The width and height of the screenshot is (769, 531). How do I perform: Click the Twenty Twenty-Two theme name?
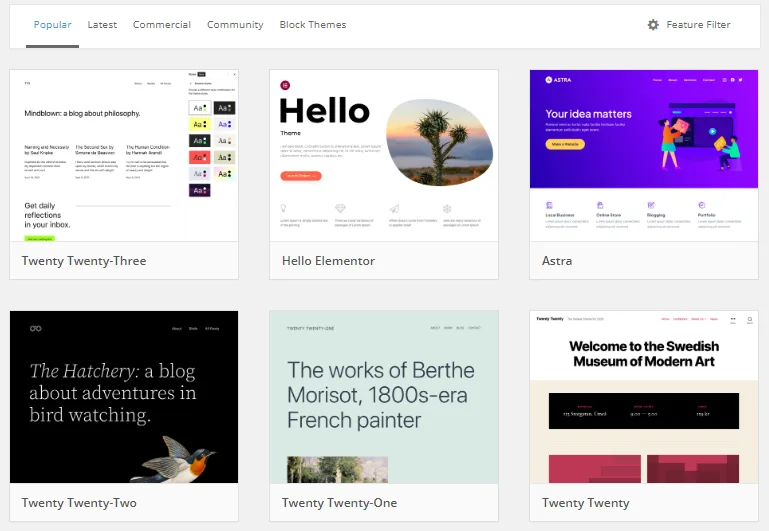pyautogui.click(x=79, y=503)
